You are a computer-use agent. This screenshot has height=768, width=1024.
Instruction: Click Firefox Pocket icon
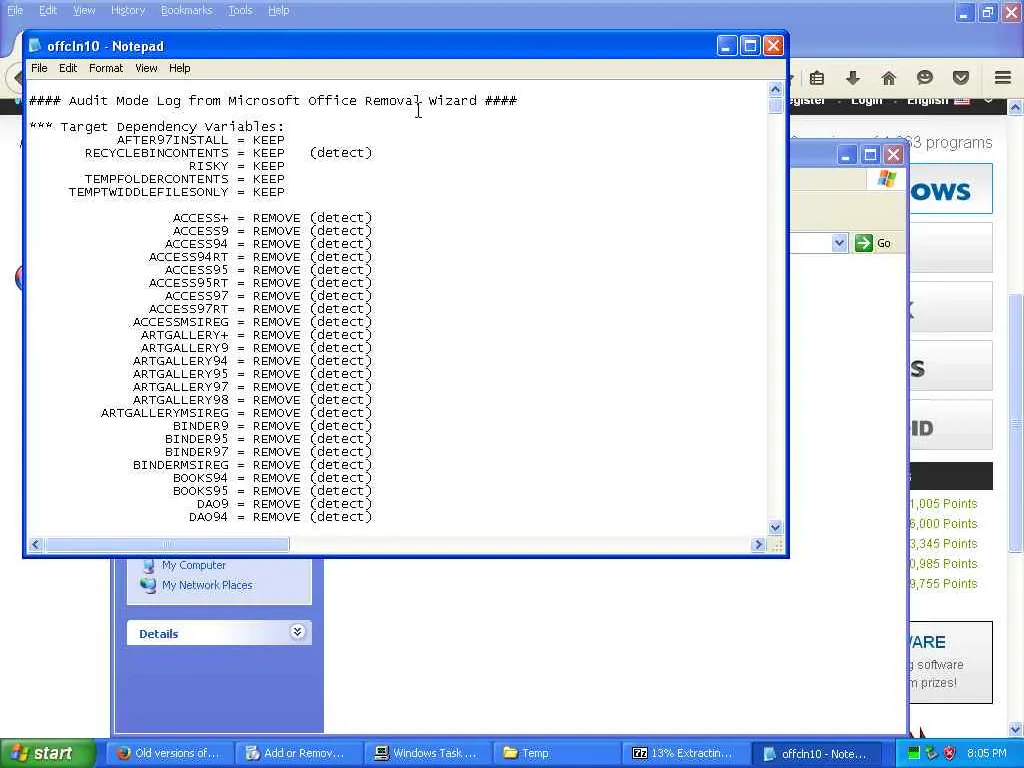pyautogui.click(x=961, y=78)
